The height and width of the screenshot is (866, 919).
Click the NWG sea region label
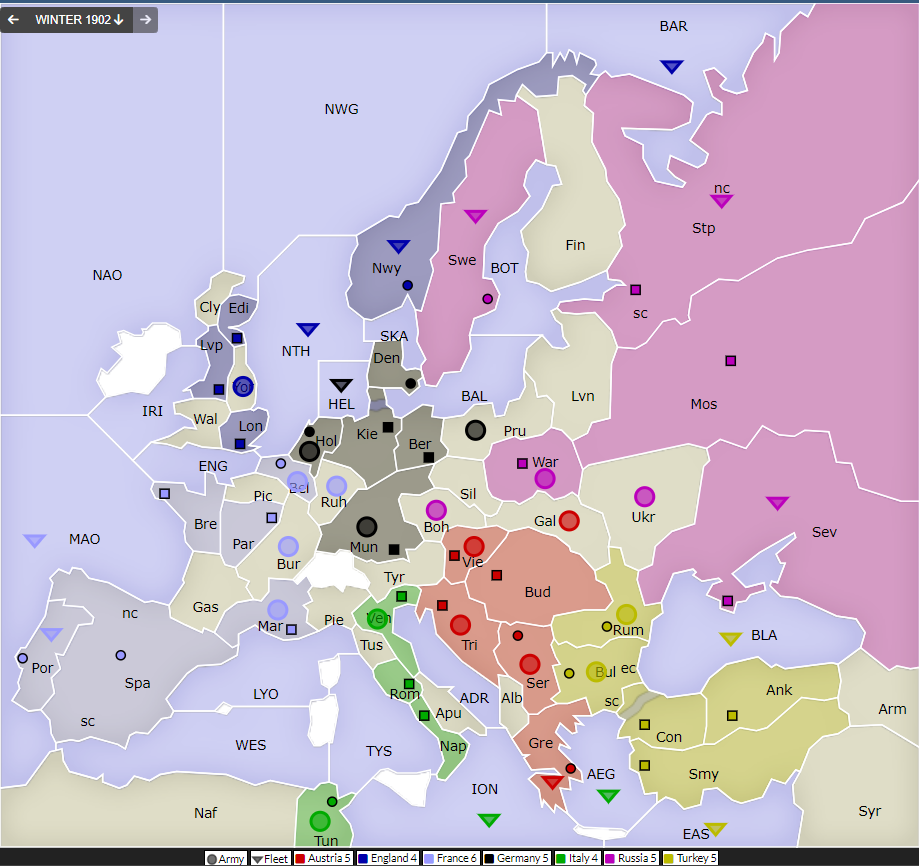click(x=342, y=109)
